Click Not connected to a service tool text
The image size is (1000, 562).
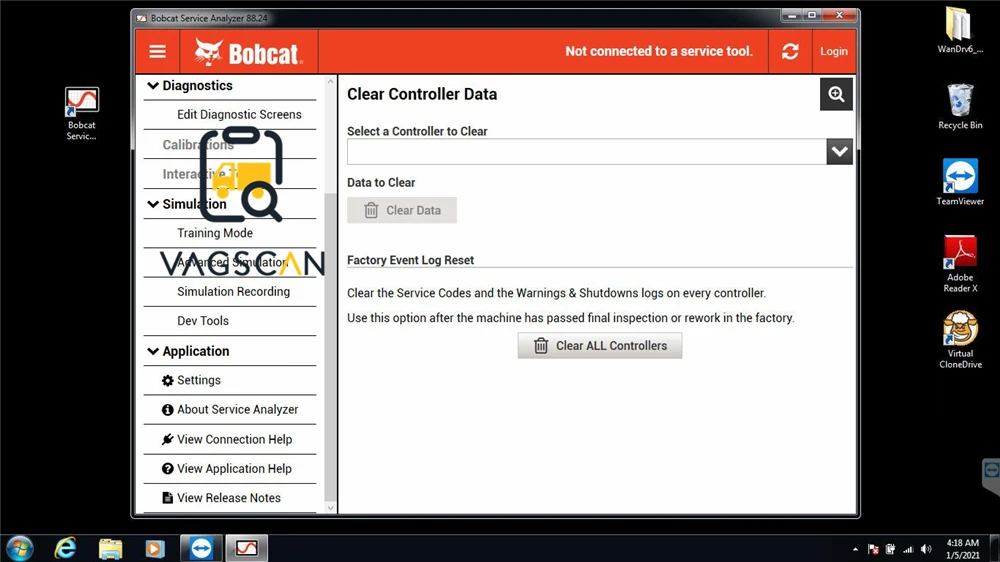coord(659,52)
